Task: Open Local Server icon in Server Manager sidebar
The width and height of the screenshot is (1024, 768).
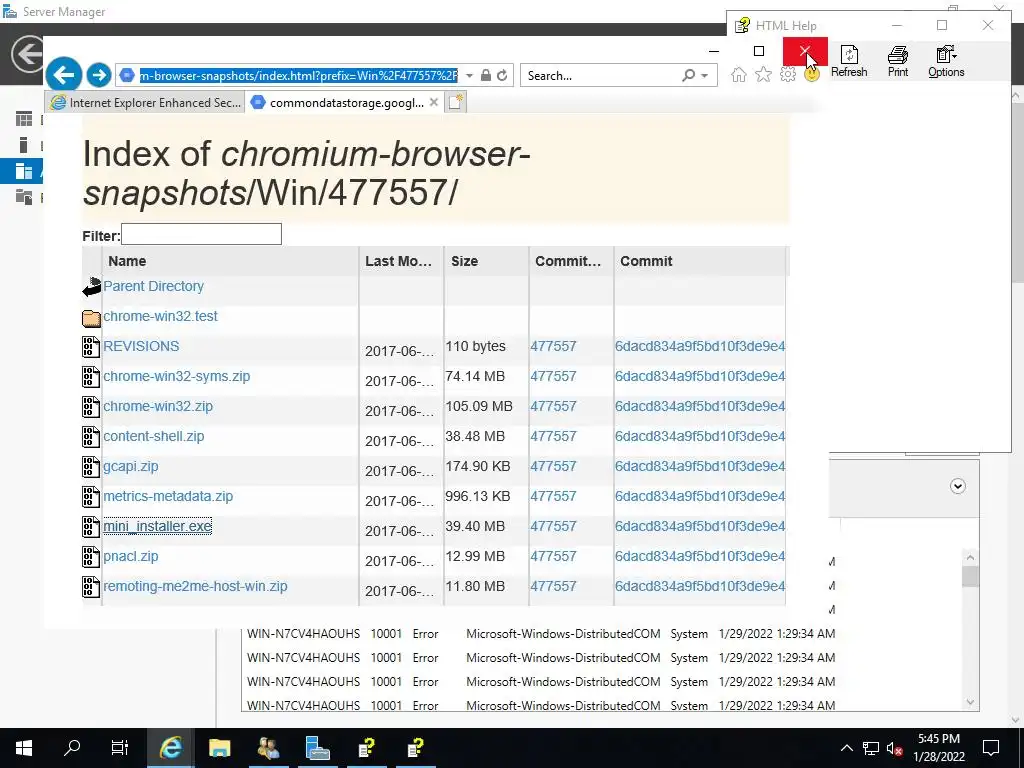Action: [24, 145]
